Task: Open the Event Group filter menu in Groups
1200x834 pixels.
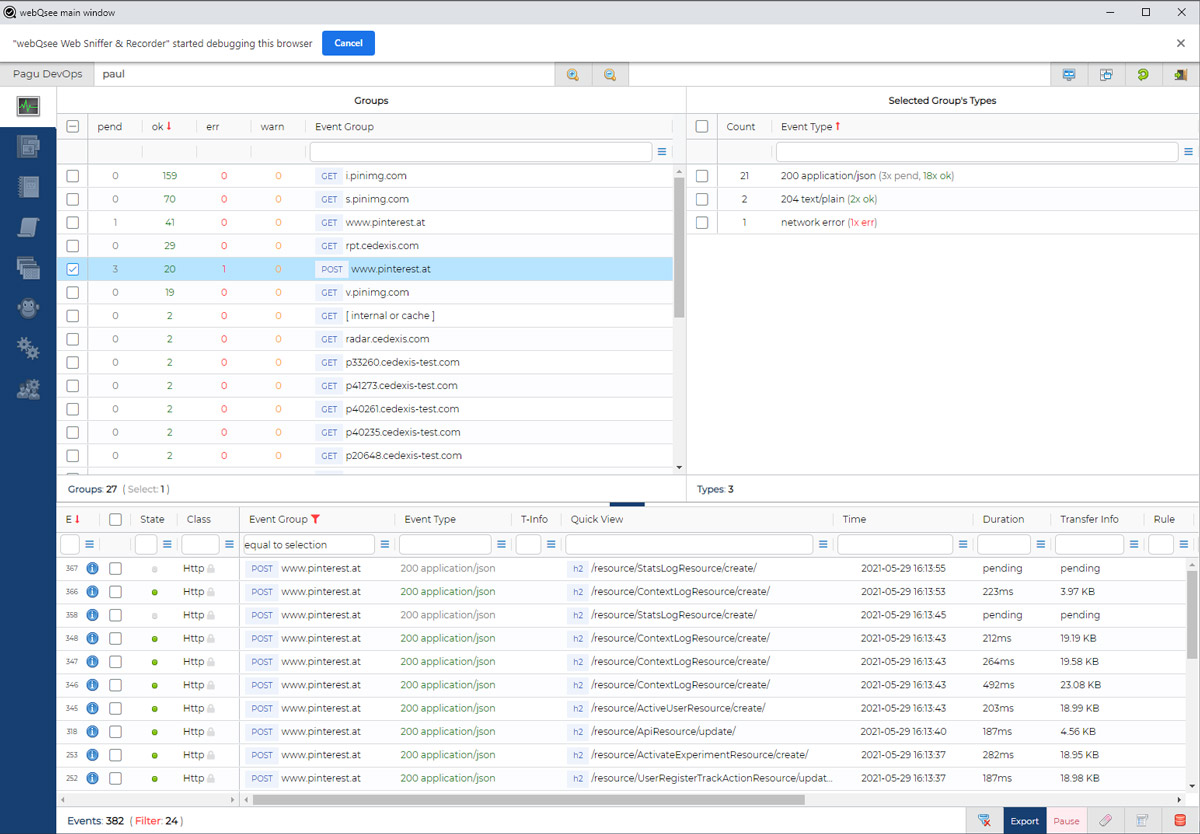Action: [662, 152]
